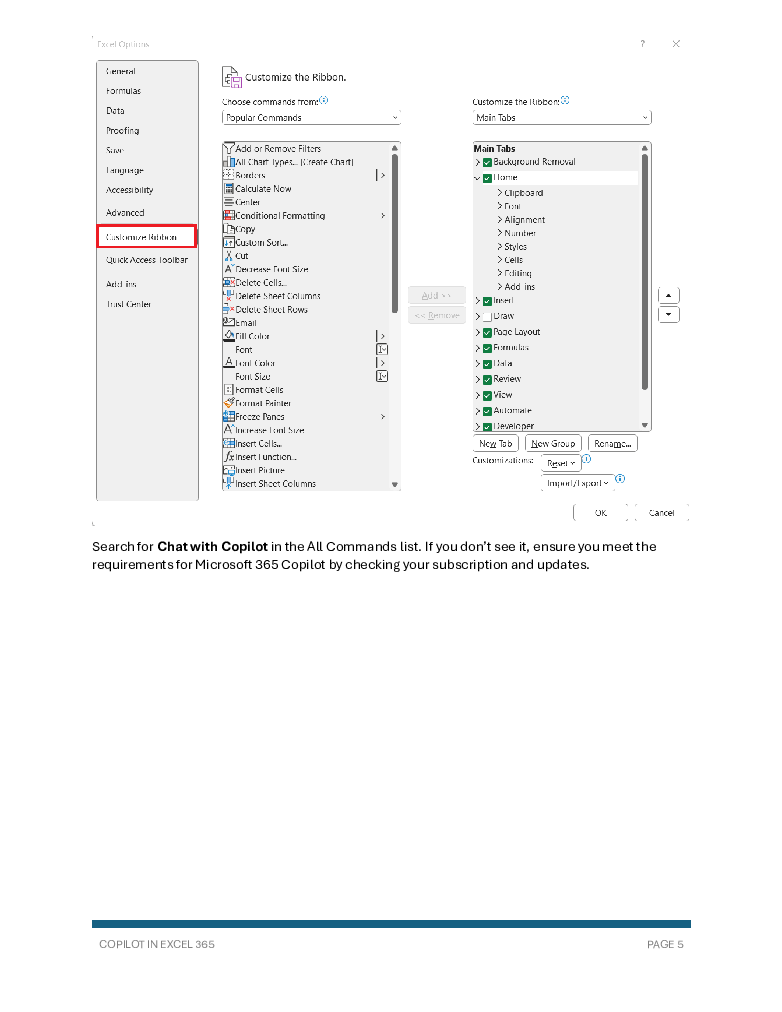
Task: Click the New Group button
Action: (x=553, y=443)
